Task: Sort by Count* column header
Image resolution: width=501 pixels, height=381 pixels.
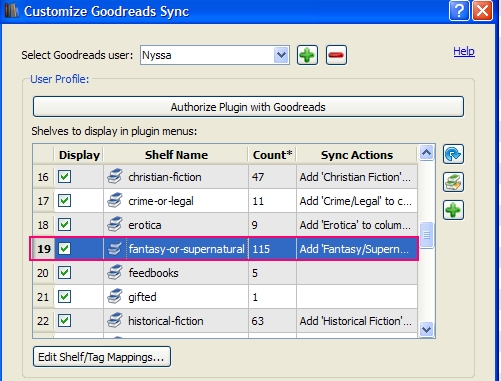Action: (272, 155)
